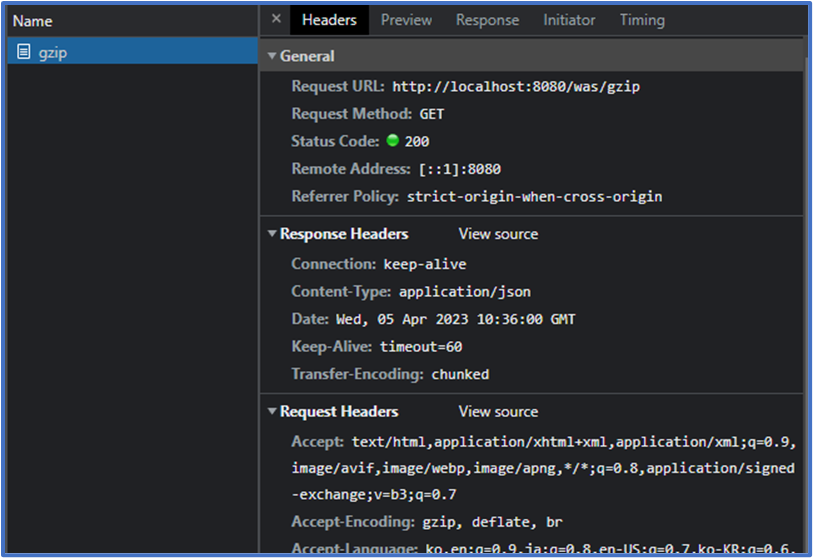This screenshot has height=558, width=813.
Task: Select the Request Method value GET
Action: (x=431, y=114)
